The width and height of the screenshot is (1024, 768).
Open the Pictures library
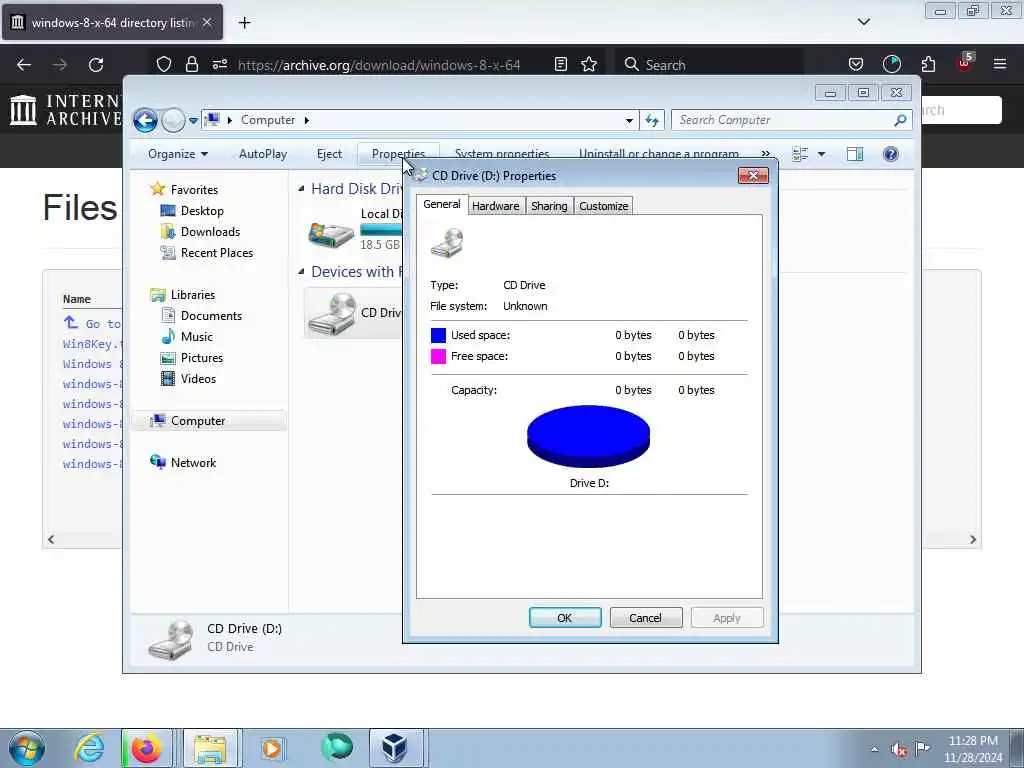tap(202, 357)
